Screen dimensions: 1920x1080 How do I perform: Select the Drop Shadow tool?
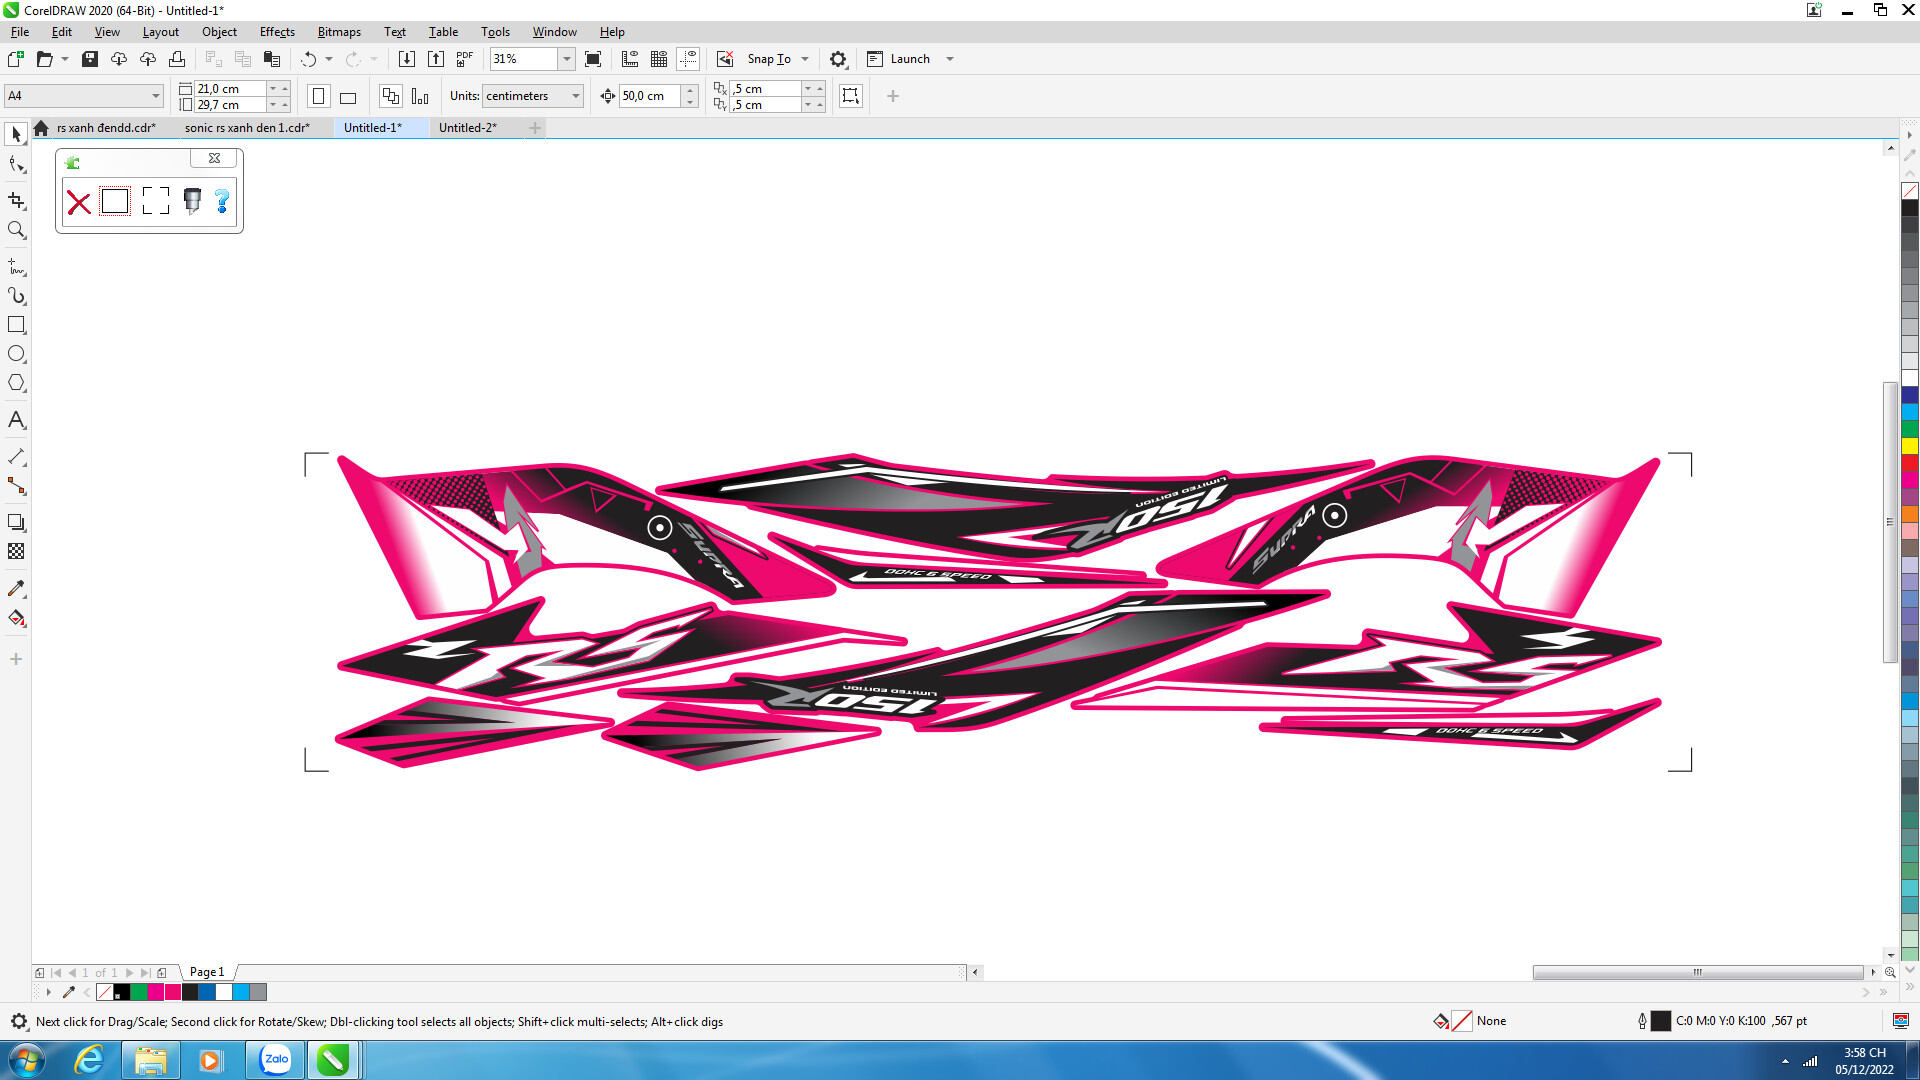[x=16, y=522]
